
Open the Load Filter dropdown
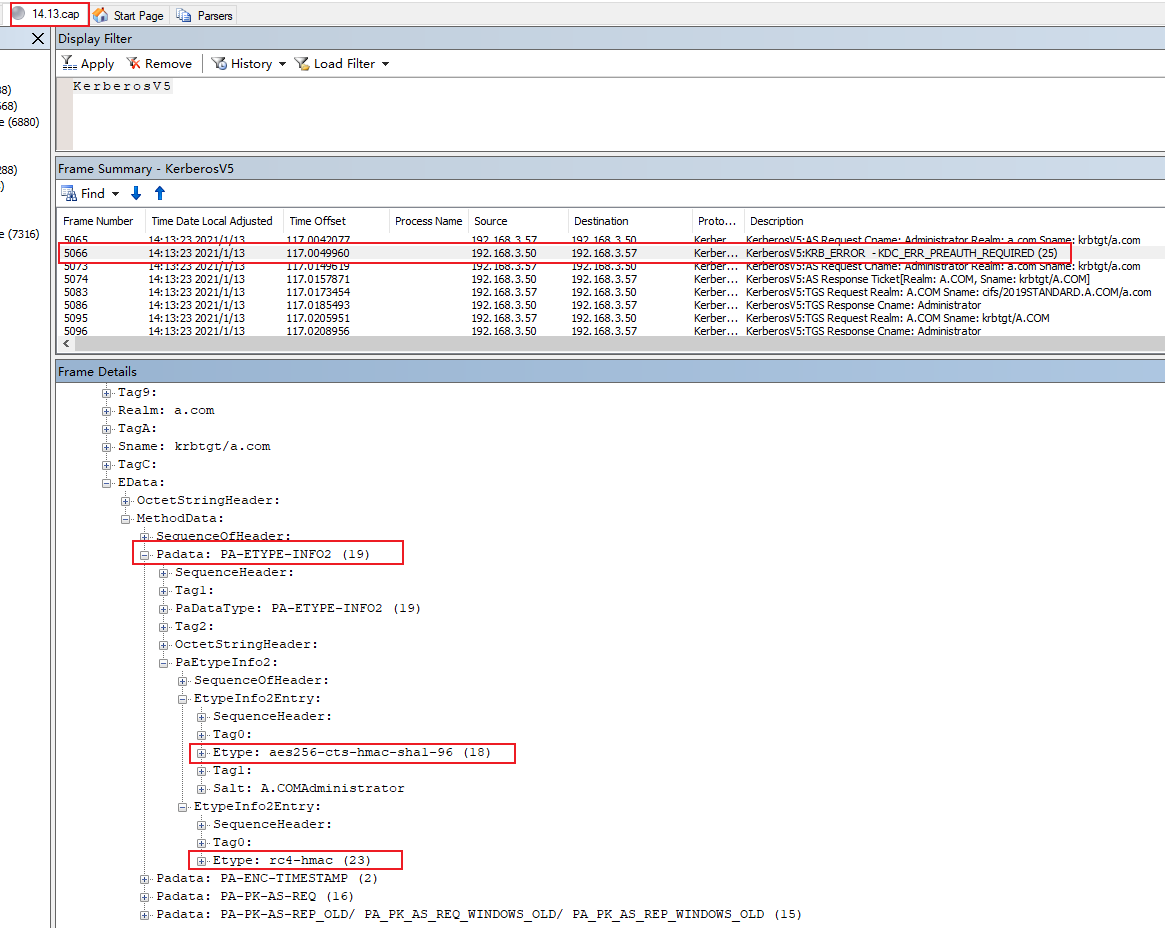point(342,64)
